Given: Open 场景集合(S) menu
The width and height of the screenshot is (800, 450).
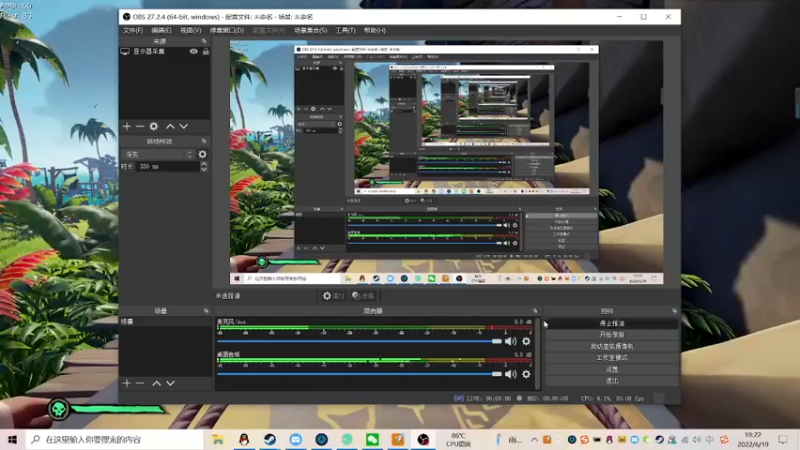Looking at the screenshot, I should (310, 31).
